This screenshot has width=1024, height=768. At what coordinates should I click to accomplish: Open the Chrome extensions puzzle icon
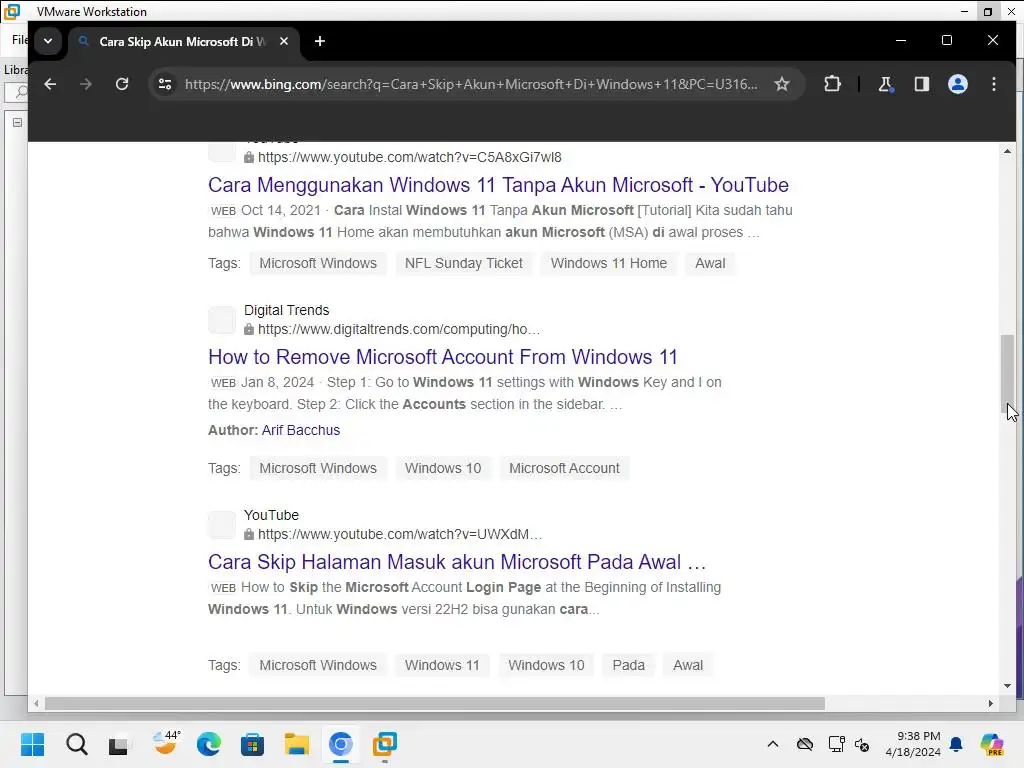[x=832, y=84]
